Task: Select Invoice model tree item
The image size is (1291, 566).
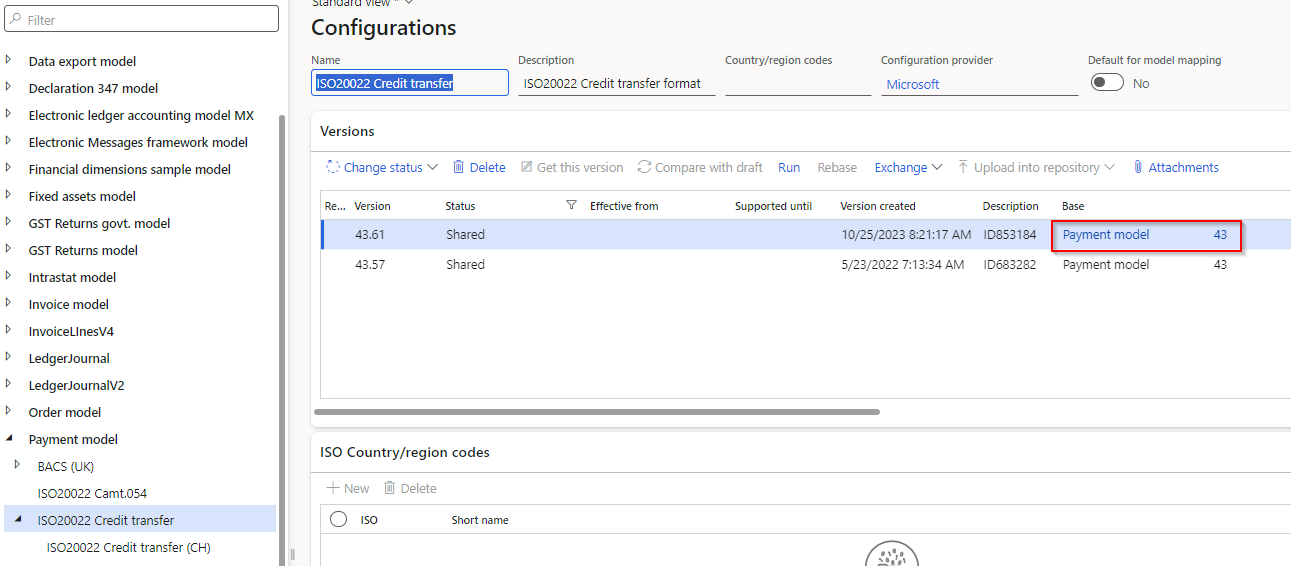Action: point(69,304)
